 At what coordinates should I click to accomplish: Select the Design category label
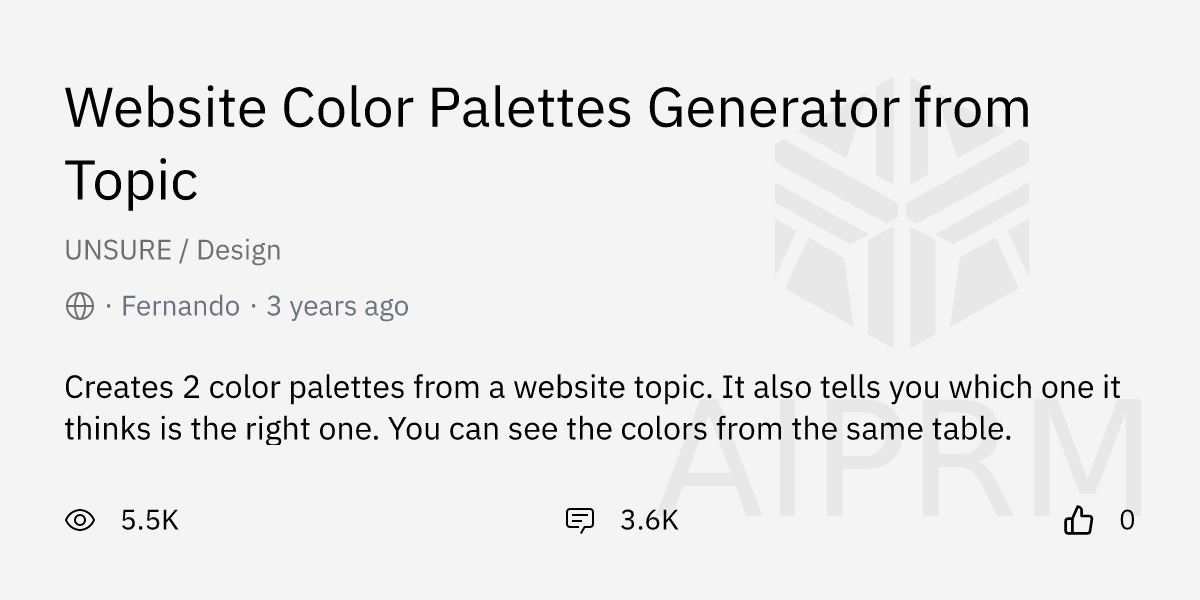238,250
